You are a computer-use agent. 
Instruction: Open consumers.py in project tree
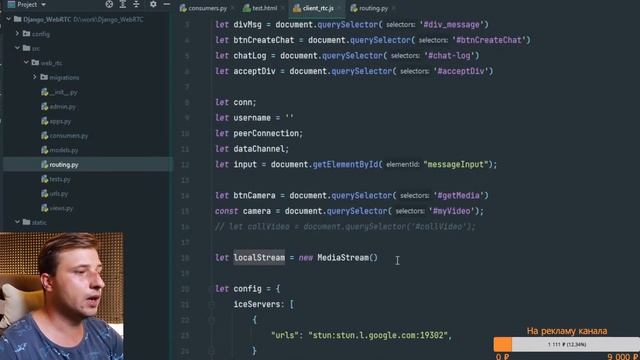(x=64, y=136)
